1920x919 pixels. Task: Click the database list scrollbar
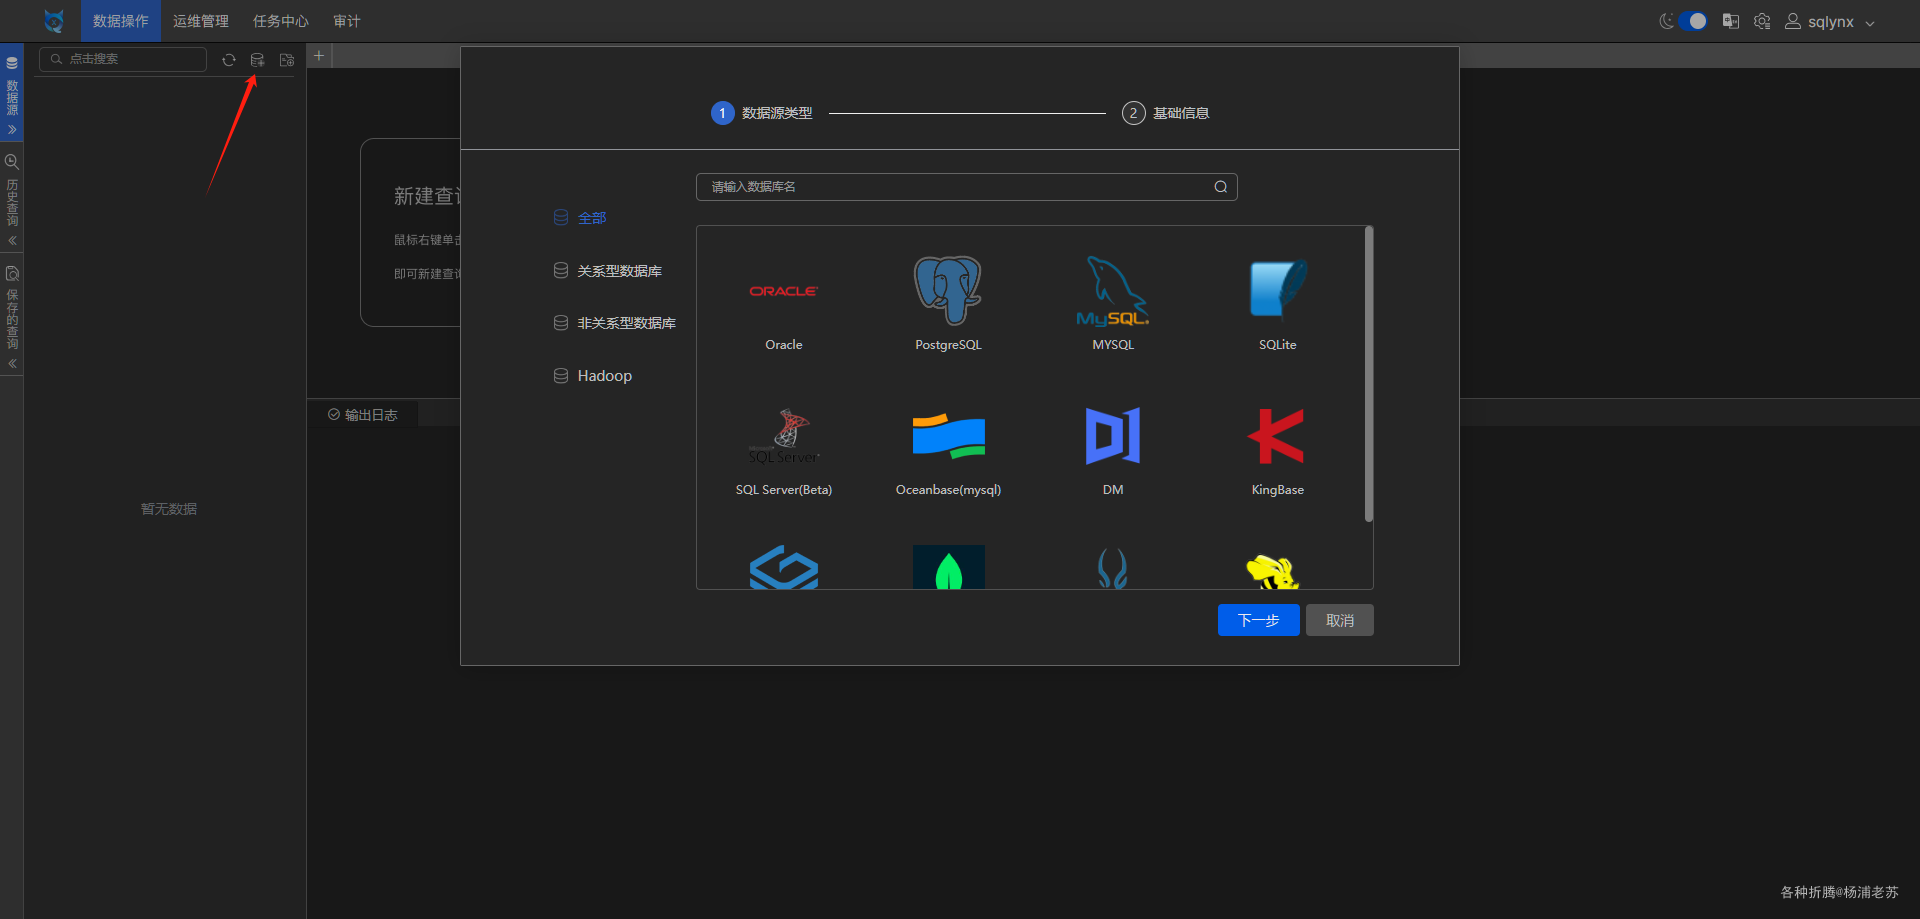coord(1369,374)
